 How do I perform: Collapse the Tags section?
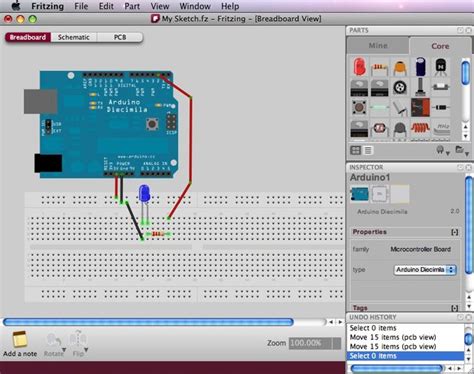[x=455, y=308]
